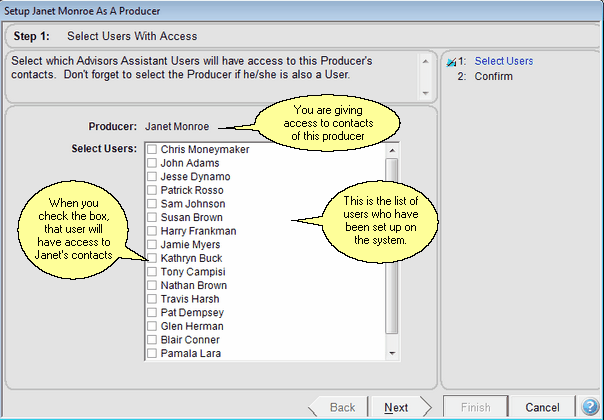Check the Pat Dempsey checkbox
The width and height of the screenshot is (604, 420).
point(152,312)
